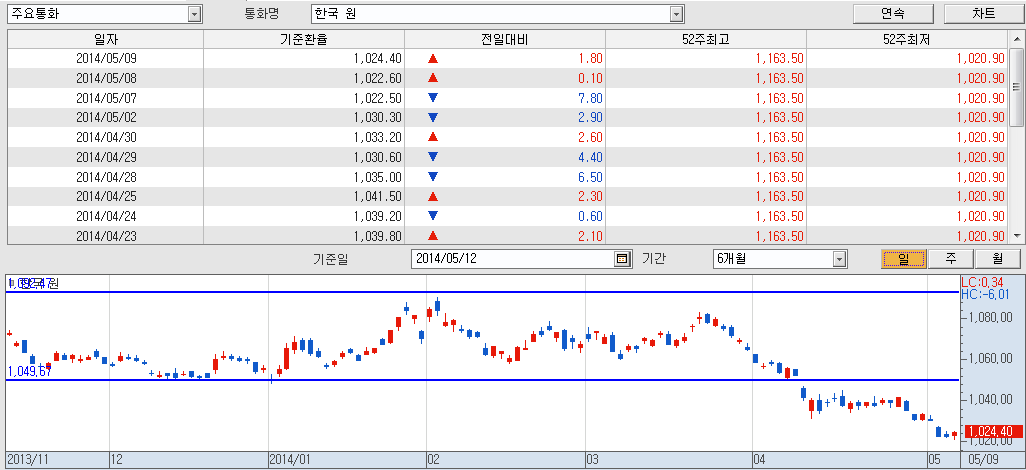The image size is (1026, 470).
Task: Click the up arrow in 2014/05/09 row
Action: point(432,58)
